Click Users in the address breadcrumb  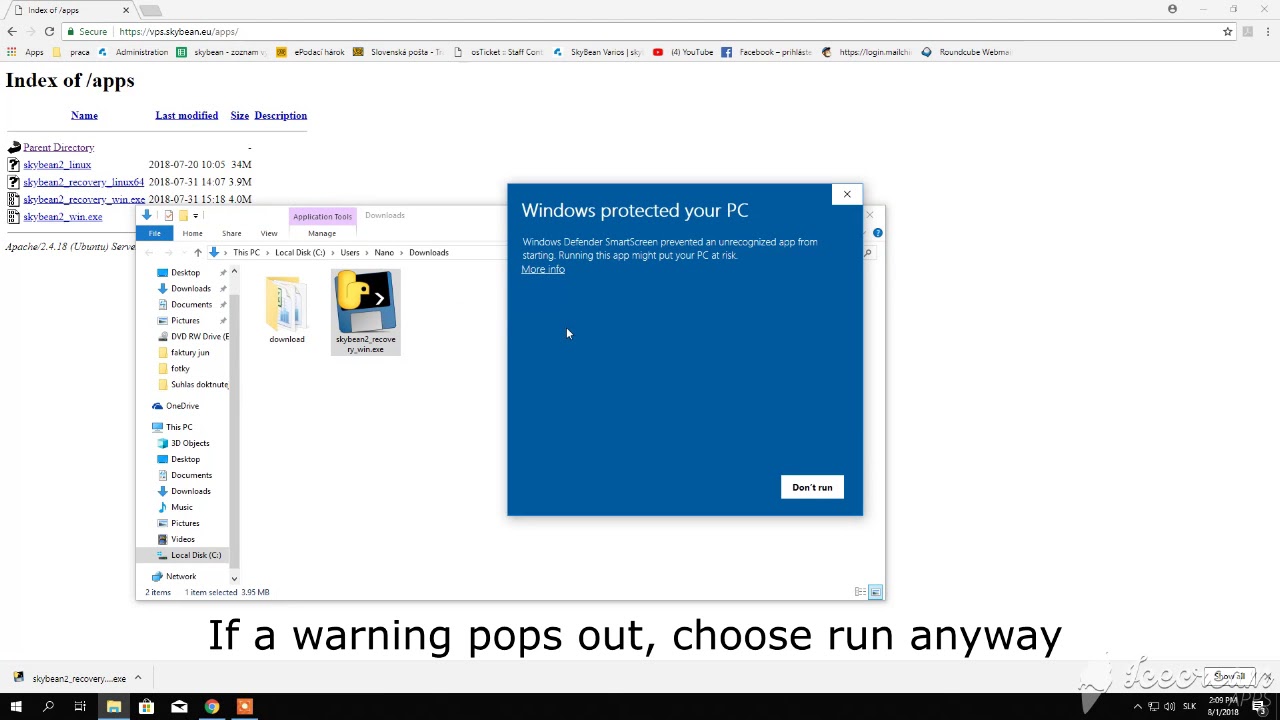tap(349, 253)
